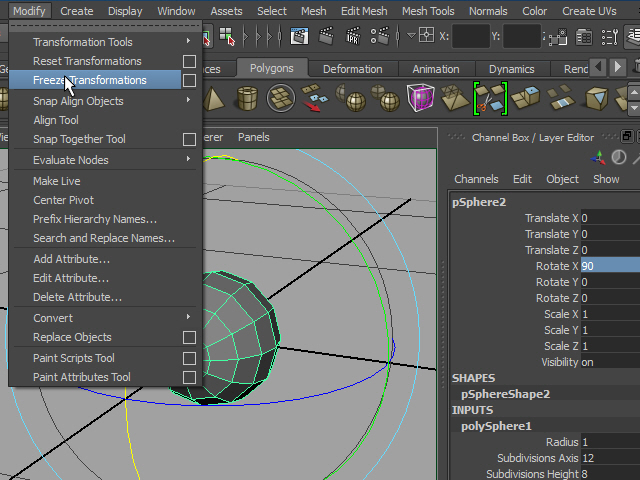Open the Edit Mesh menu
The image size is (640, 480).
tap(364, 11)
